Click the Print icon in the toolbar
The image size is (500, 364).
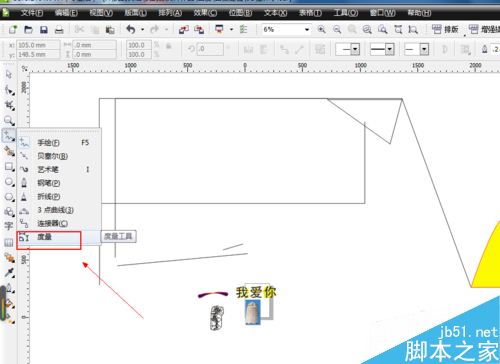pyautogui.click(x=59, y=30)
